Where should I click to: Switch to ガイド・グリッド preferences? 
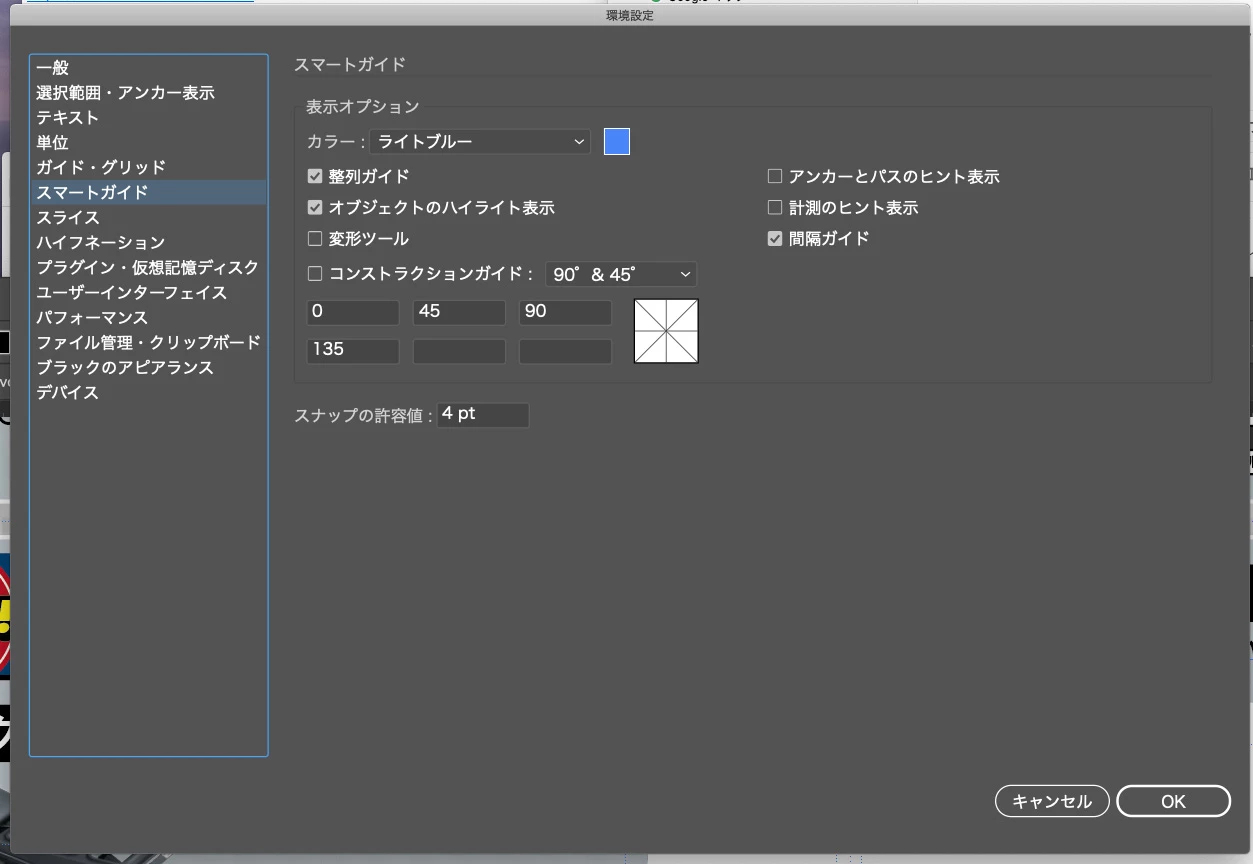click(148, 168)
